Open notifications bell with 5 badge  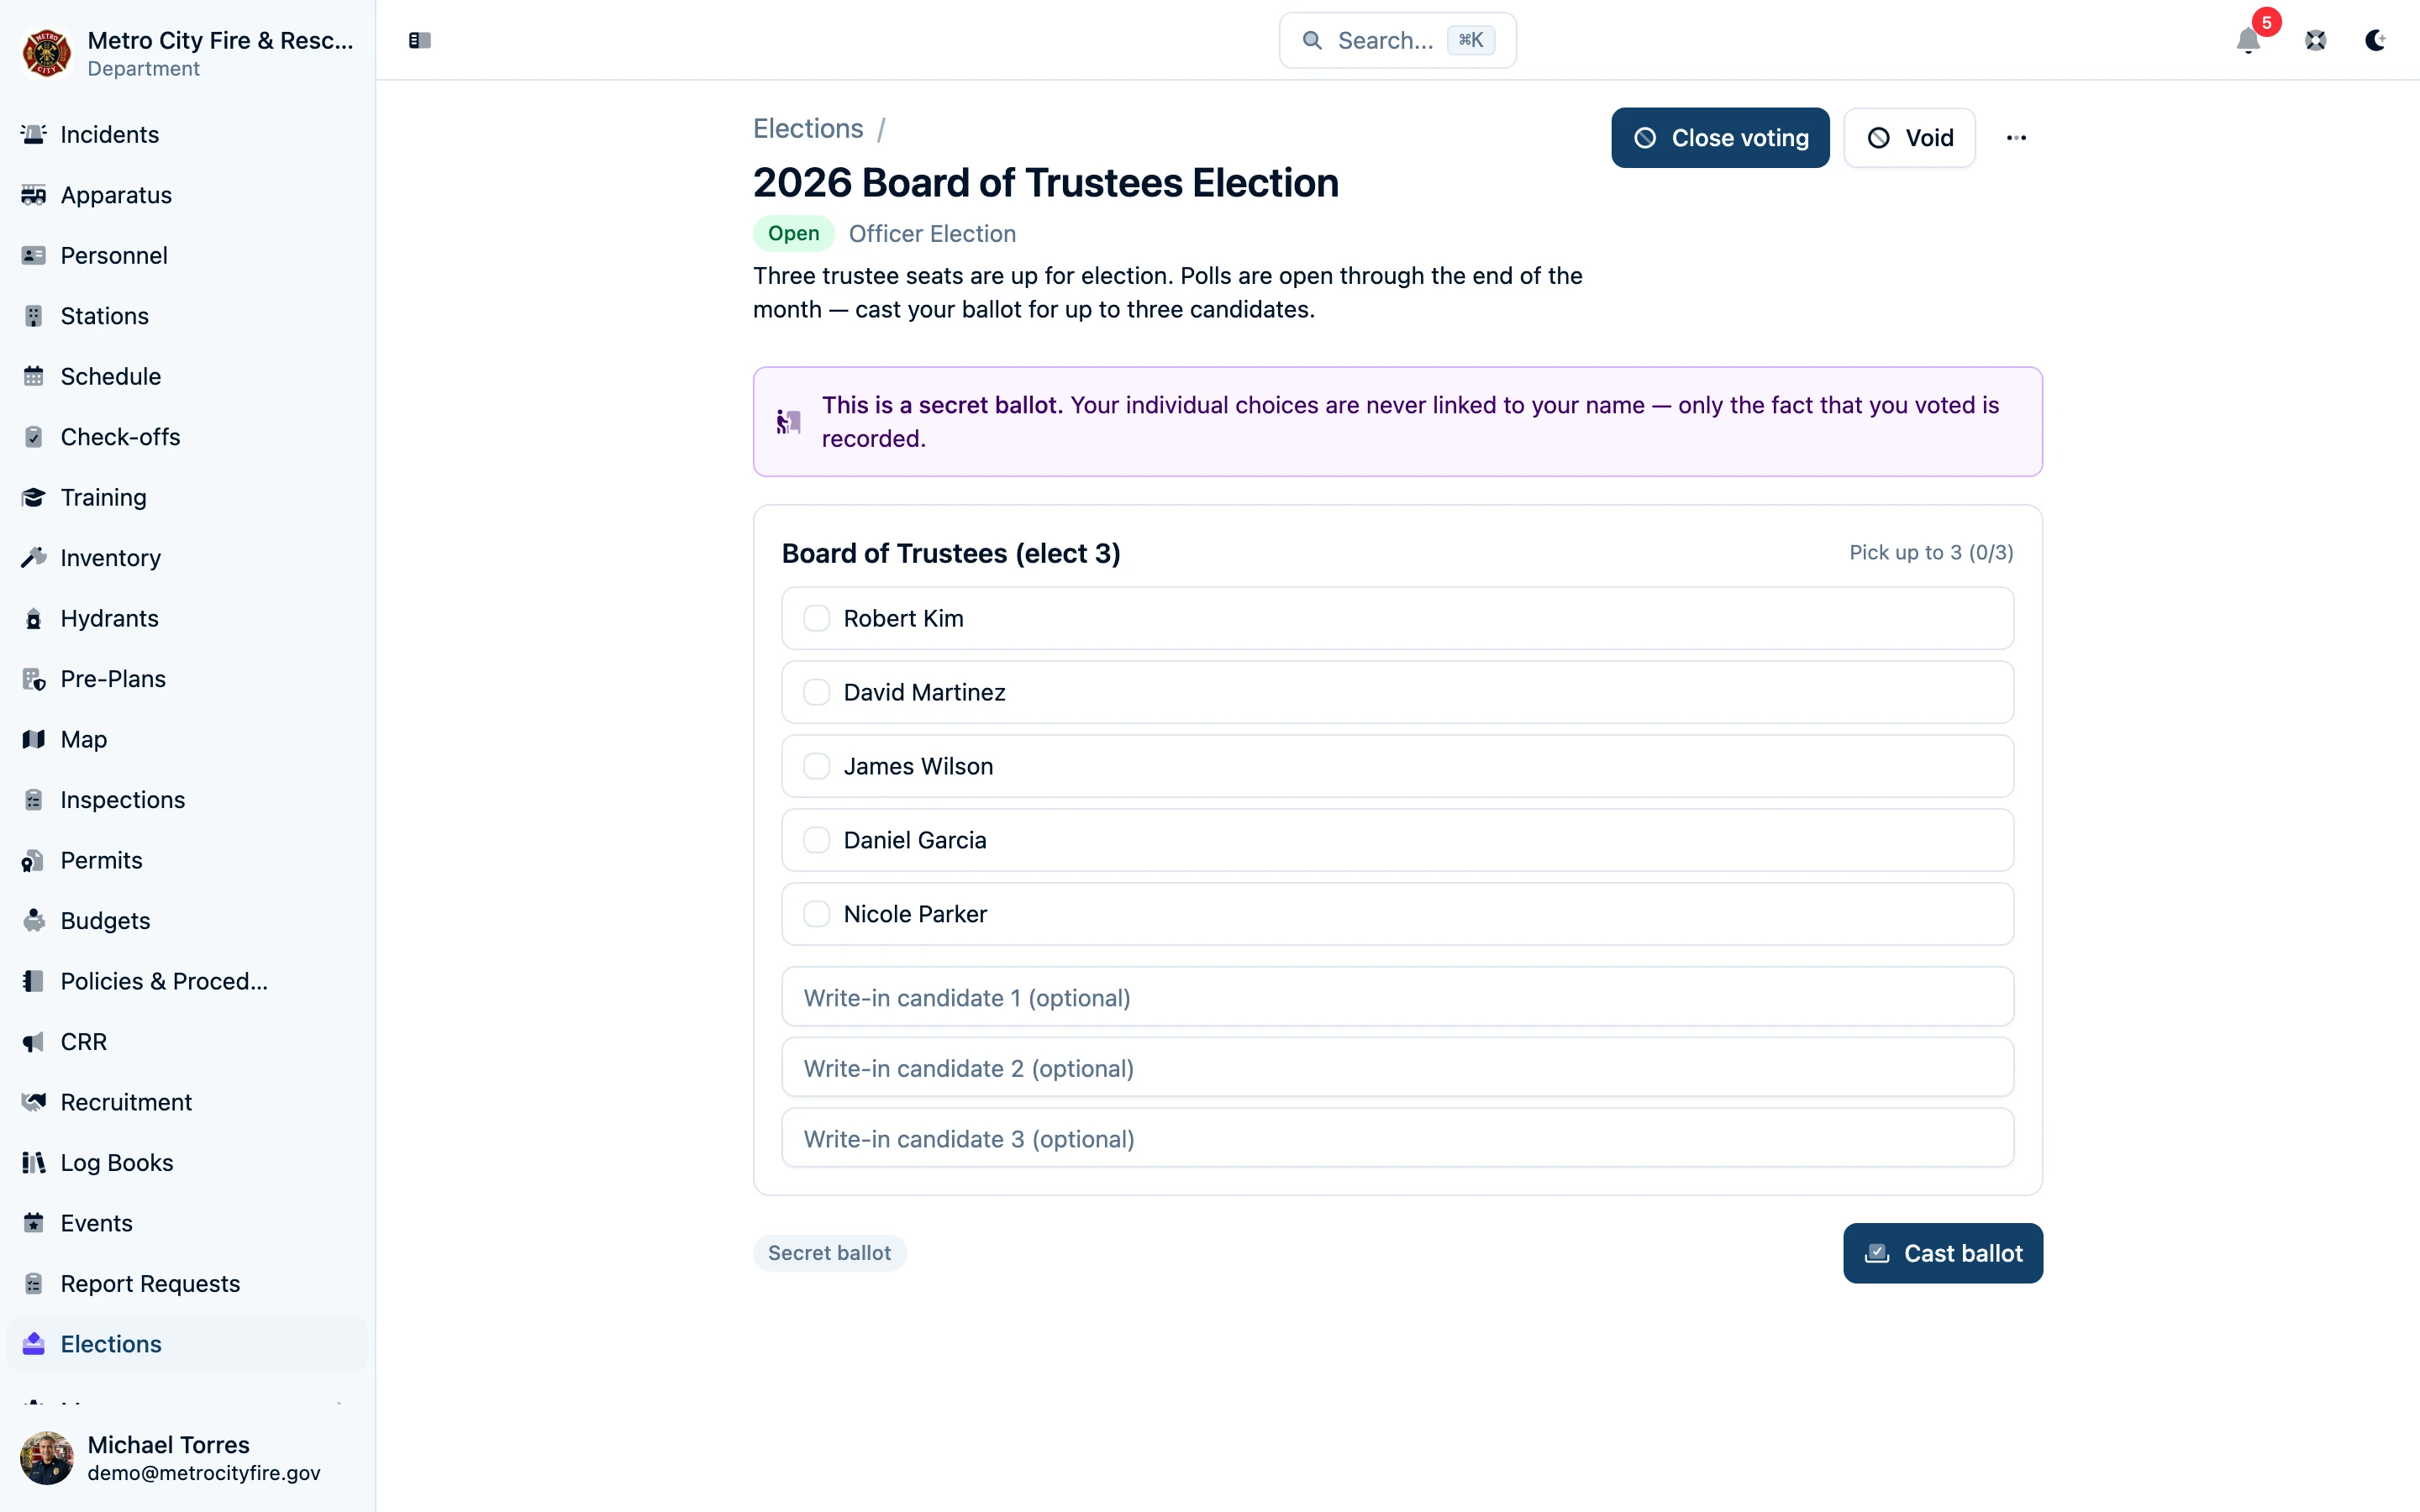point(2249,40)
